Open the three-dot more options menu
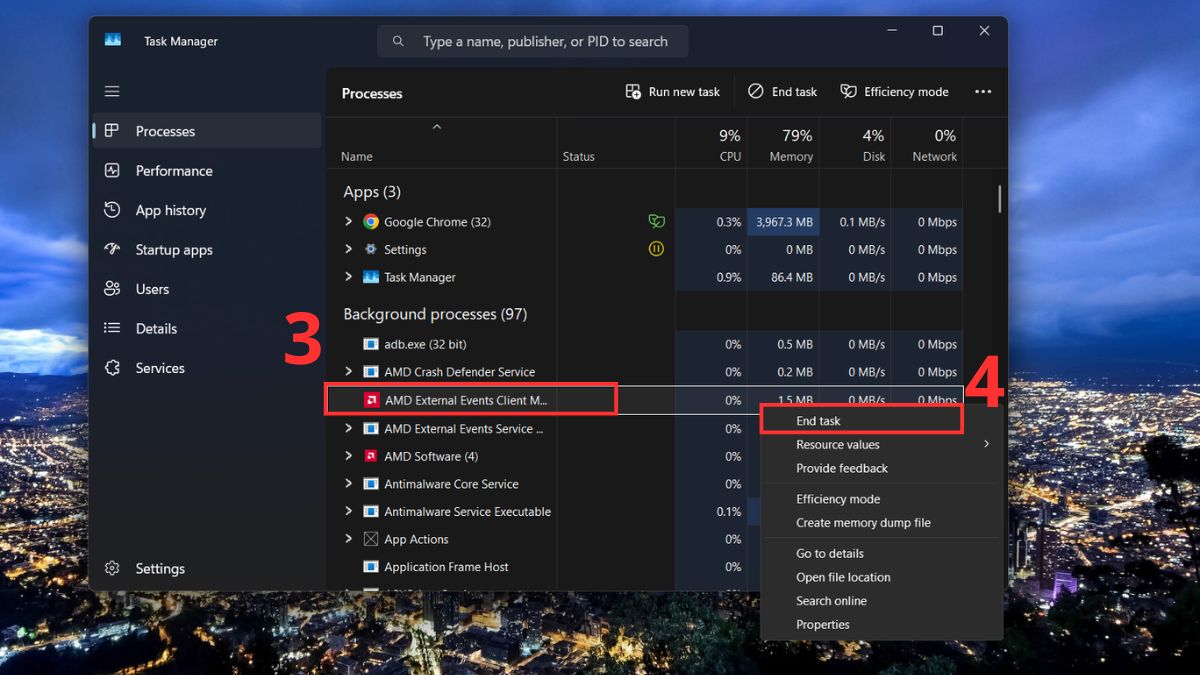The height and width of the screenshot is (675, 1200). (983, 91)
